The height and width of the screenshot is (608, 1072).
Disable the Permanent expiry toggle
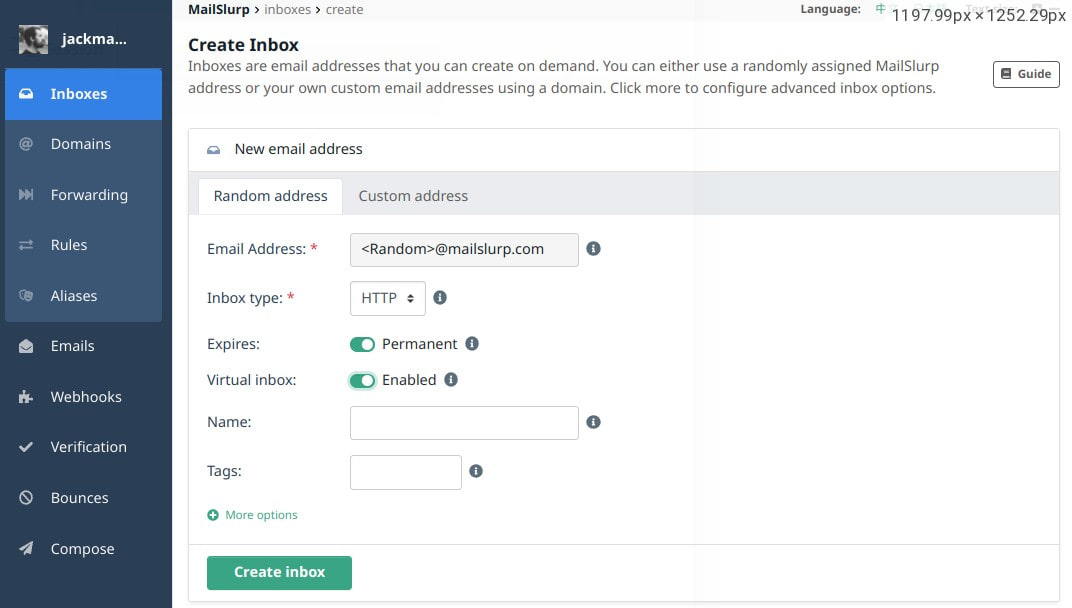[x=363, y=343]
